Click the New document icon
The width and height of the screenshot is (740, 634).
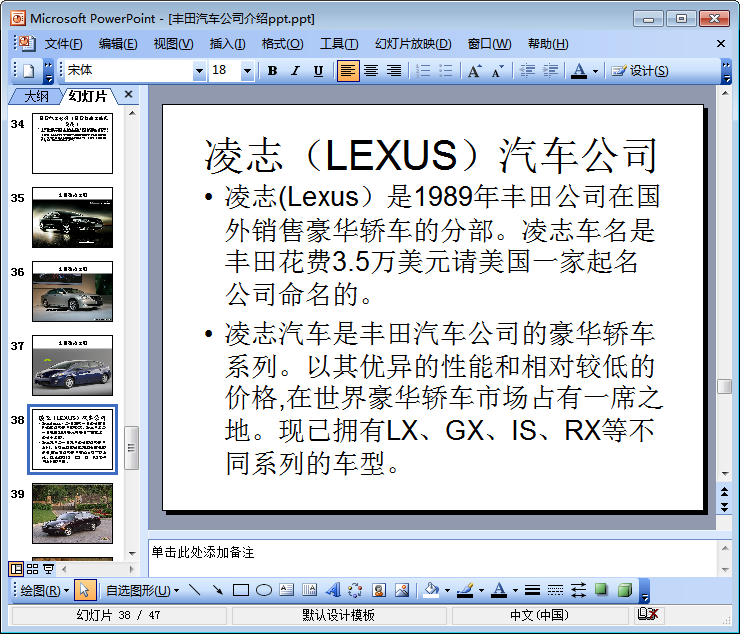coord(29,71)
